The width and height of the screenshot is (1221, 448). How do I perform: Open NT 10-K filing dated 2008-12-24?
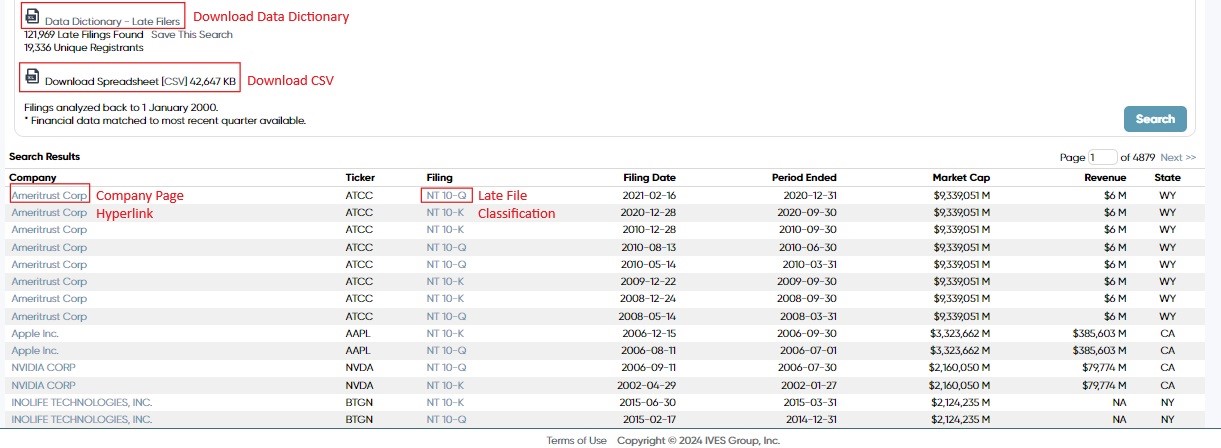[x=446, y=299]
